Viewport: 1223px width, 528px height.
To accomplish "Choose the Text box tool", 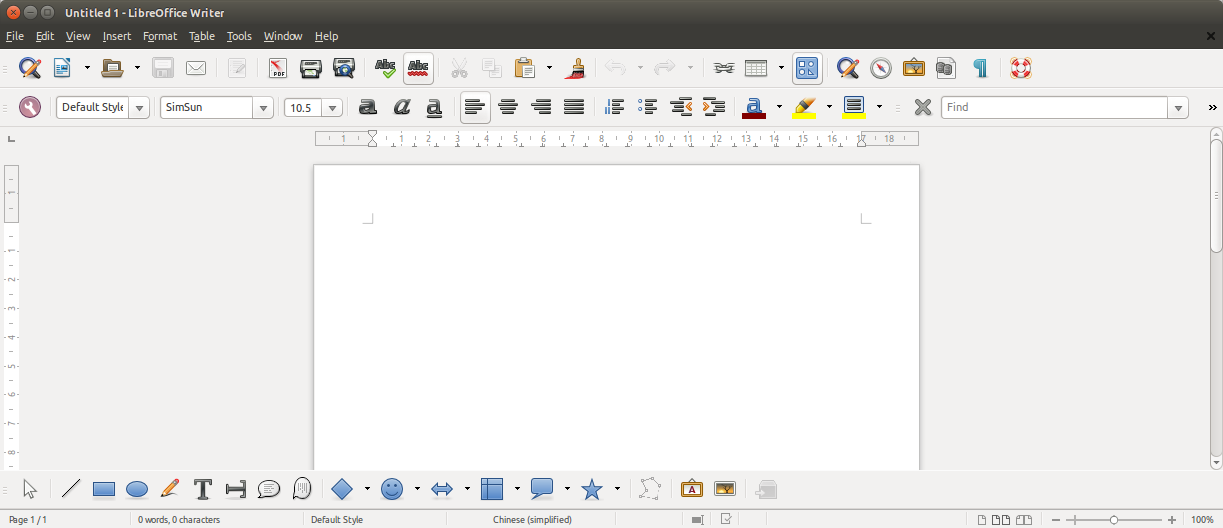I will pyautogui.click(x=203, y=489).
